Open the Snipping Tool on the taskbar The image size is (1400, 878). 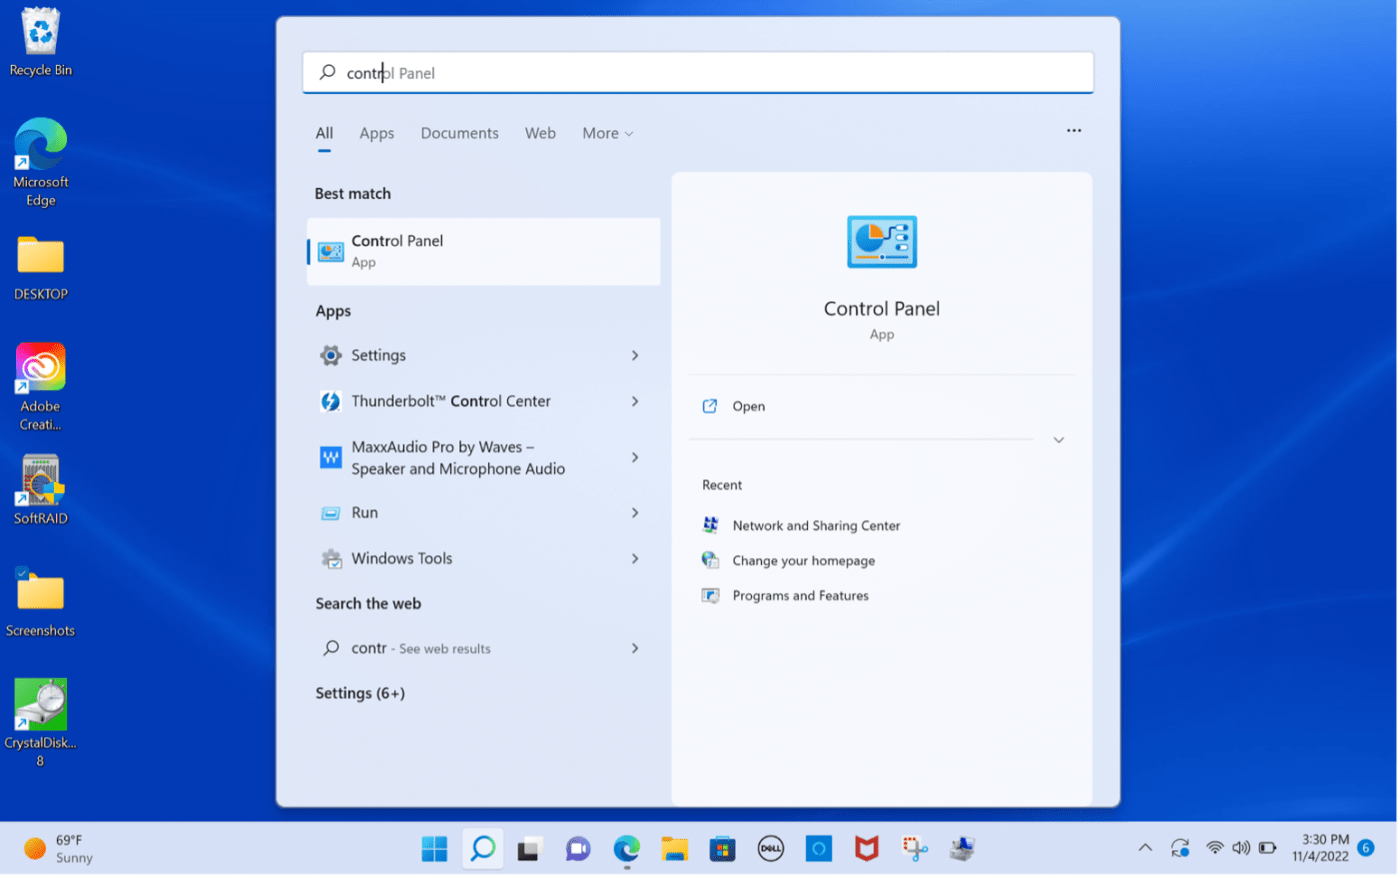point(915,850)
